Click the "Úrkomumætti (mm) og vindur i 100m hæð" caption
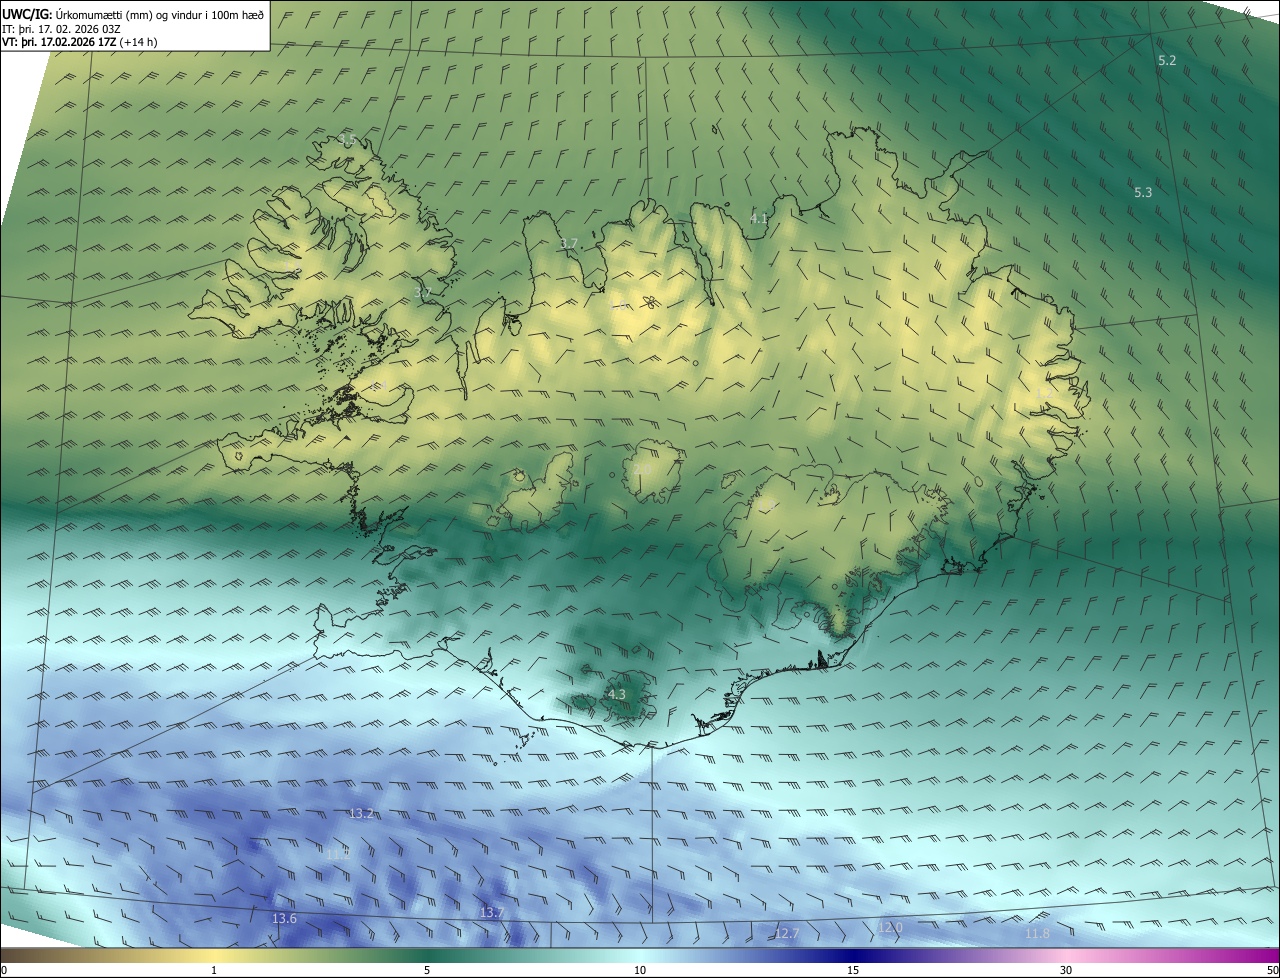The width and height of the screenshot is (1280, 978). 159,14
